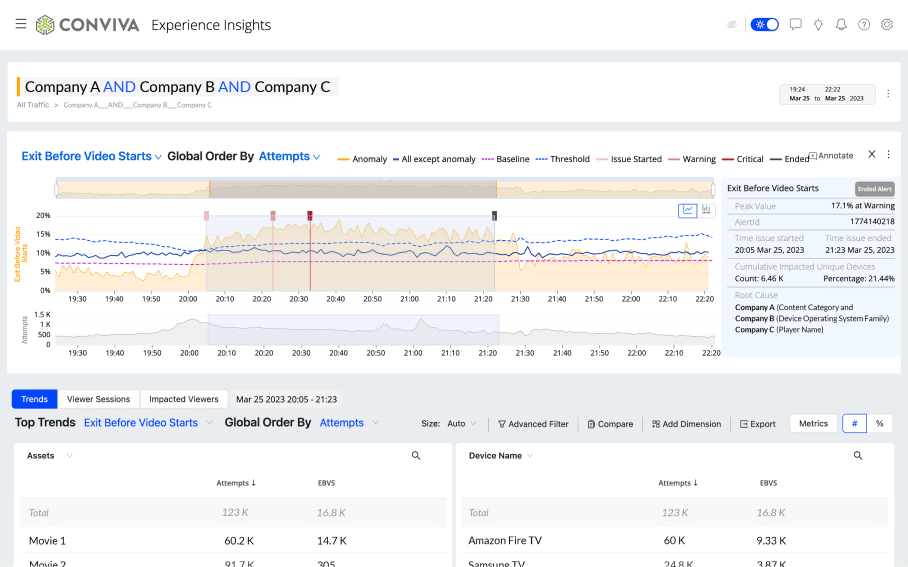Export the trends data
The image size is (908, 567).
(x=757, y=424)
